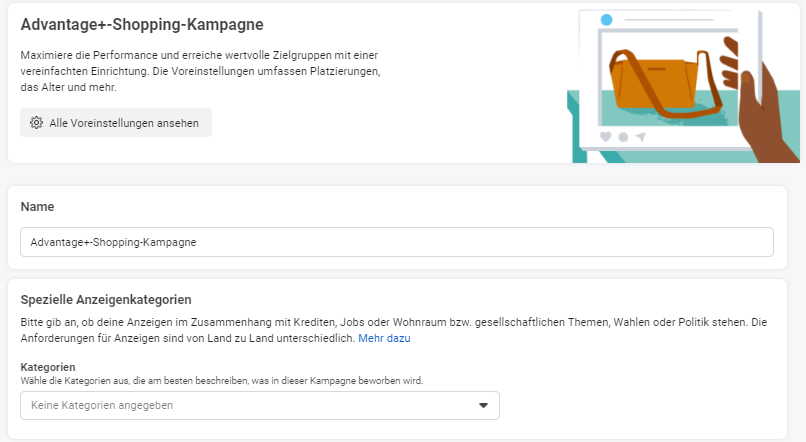Click the 'Spezielle Anzeigenkategorien' heading
This screenshot has height=442, width=806.
tap(106, 299)
